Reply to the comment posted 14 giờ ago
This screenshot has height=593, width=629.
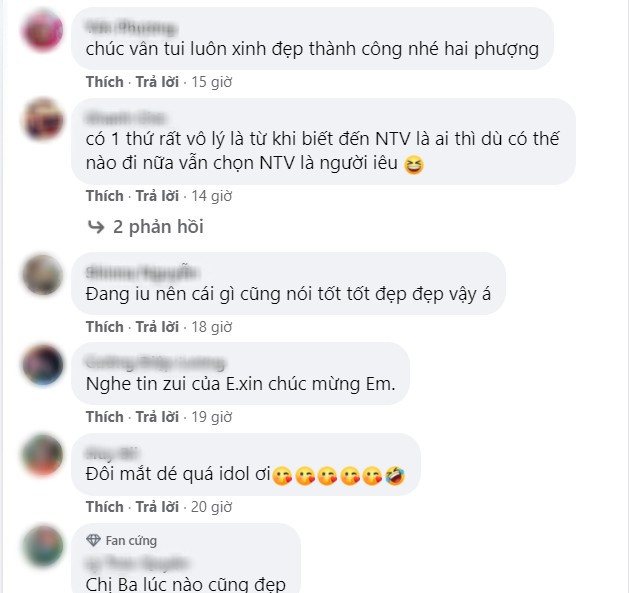coord(157,196)
